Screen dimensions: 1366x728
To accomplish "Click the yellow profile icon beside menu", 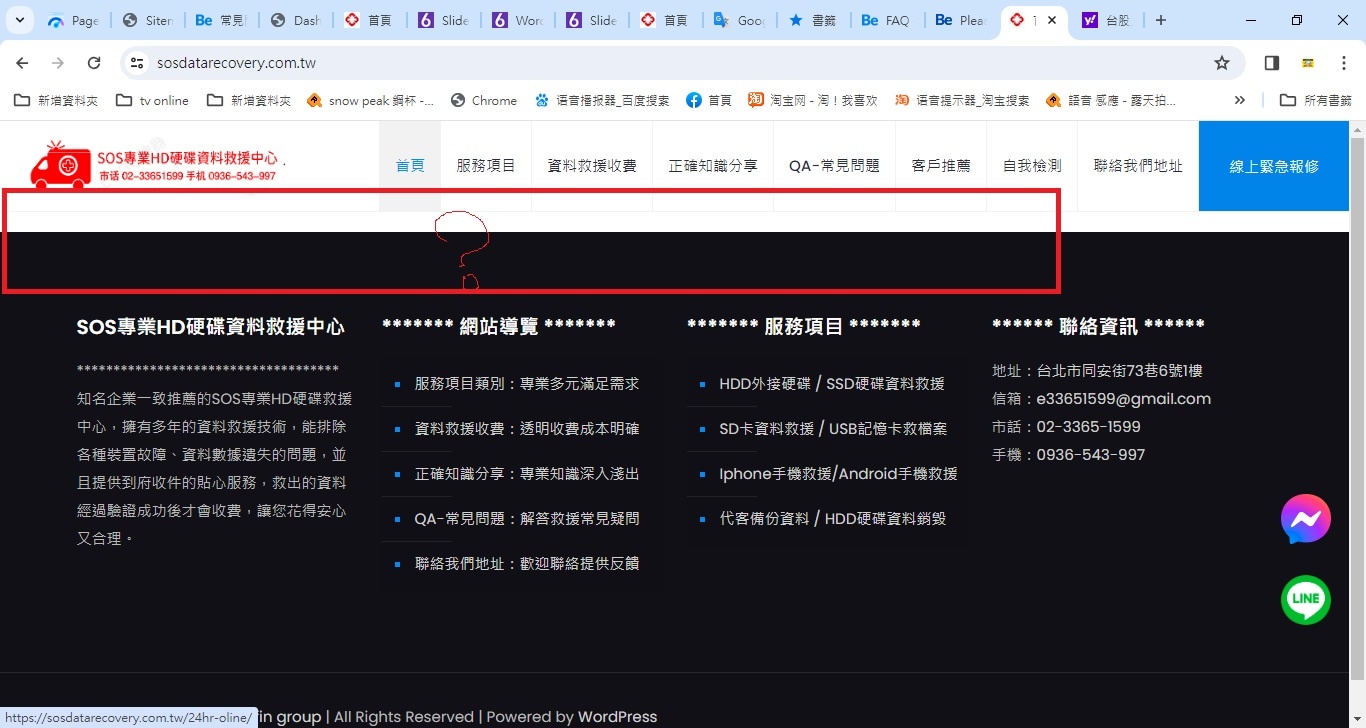I will [x=1307, y=63].
